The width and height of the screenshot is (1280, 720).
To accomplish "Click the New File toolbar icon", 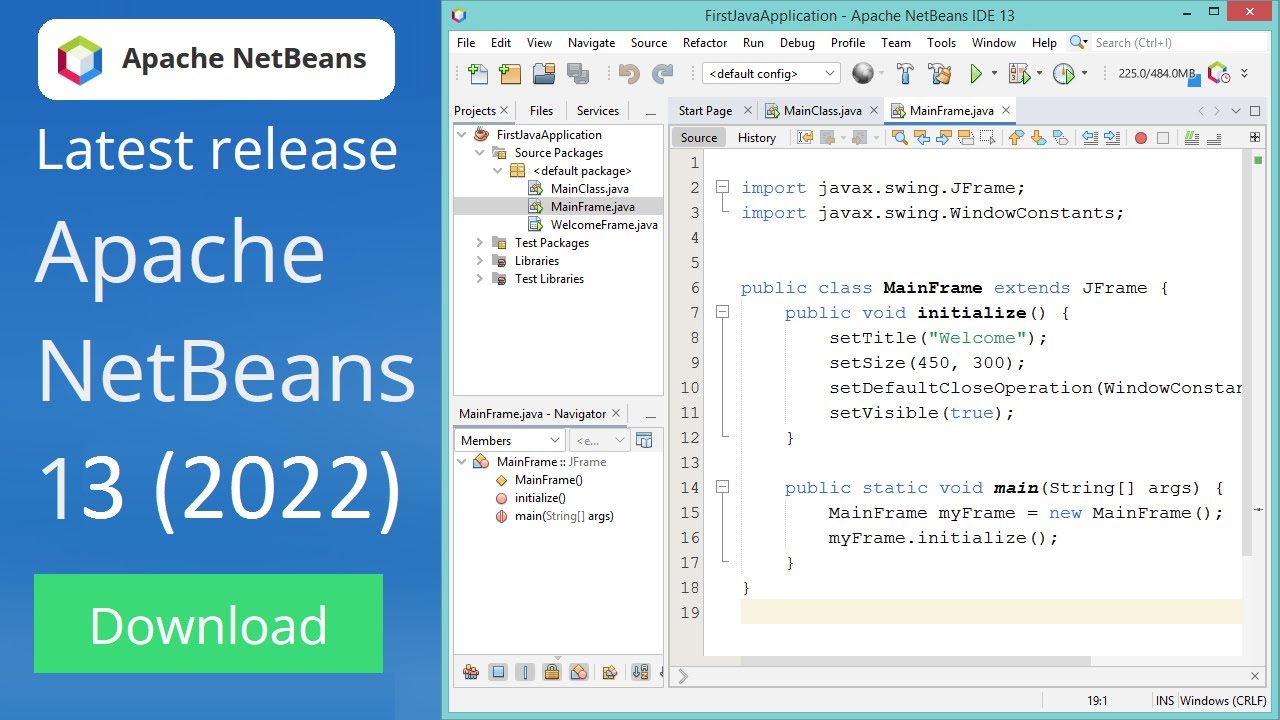I will (x=478, y=73).
